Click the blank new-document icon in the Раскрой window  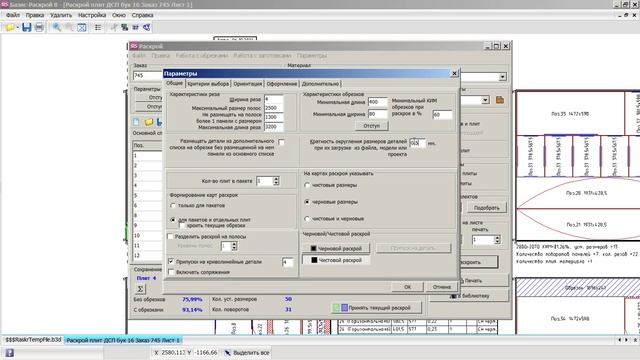136,122
